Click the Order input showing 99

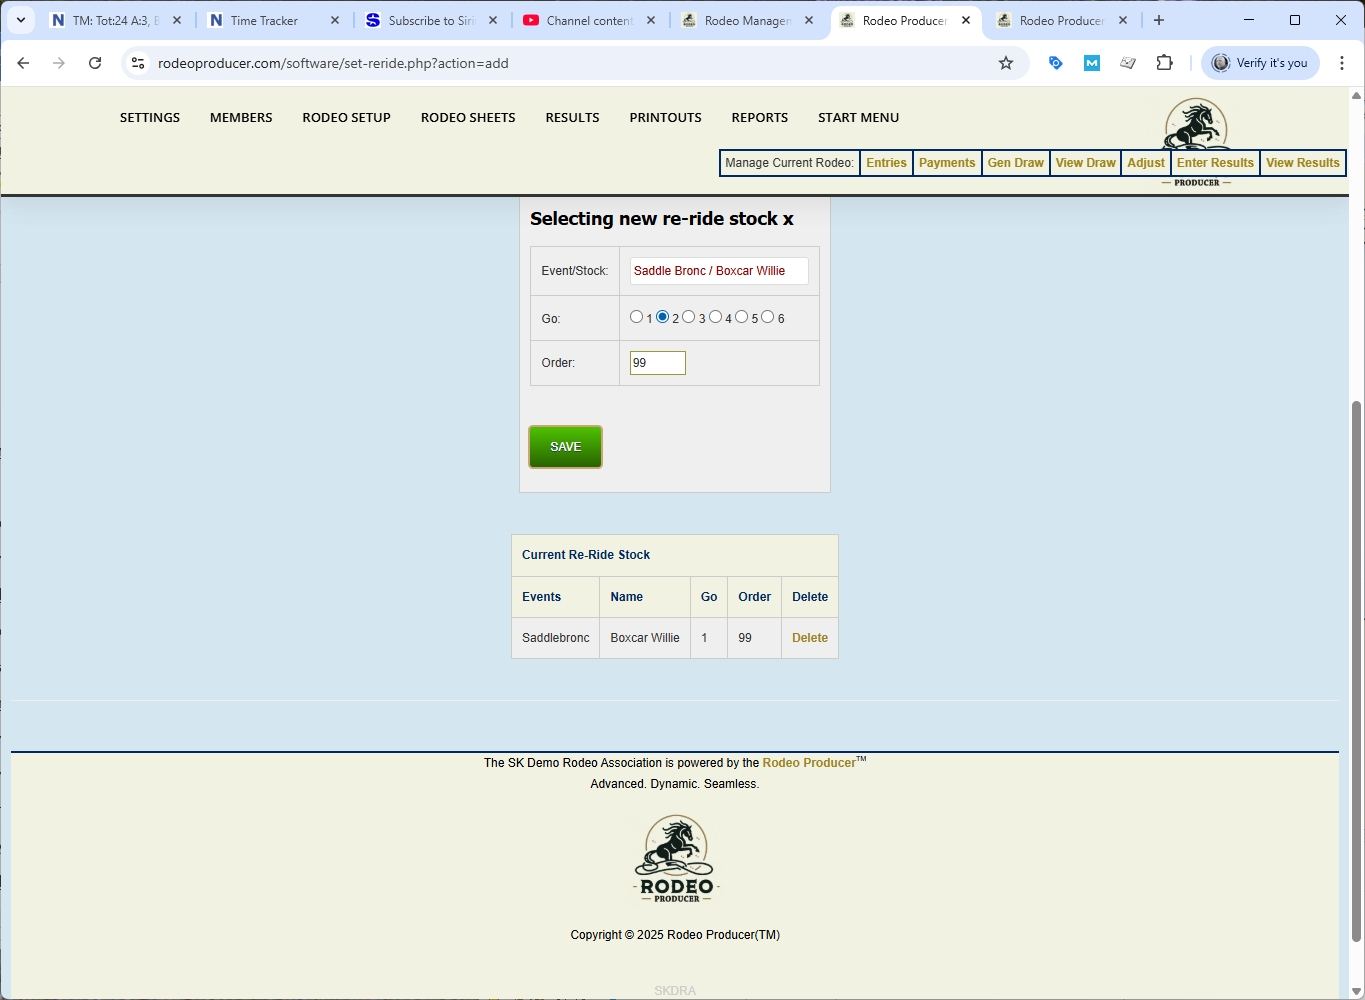click(656, 362)
